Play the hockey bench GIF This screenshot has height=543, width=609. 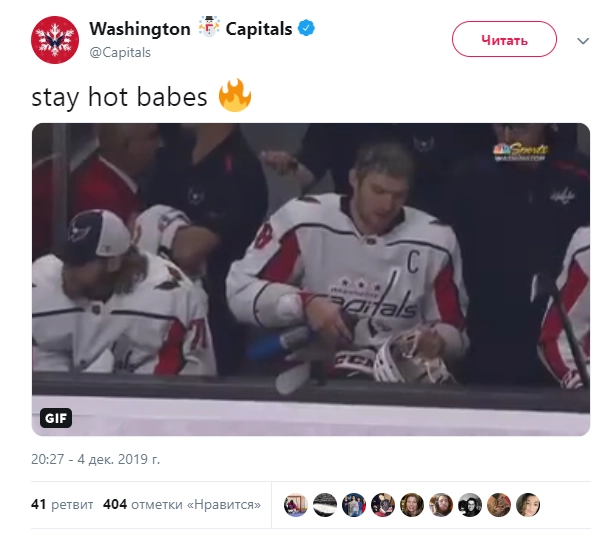311,279
